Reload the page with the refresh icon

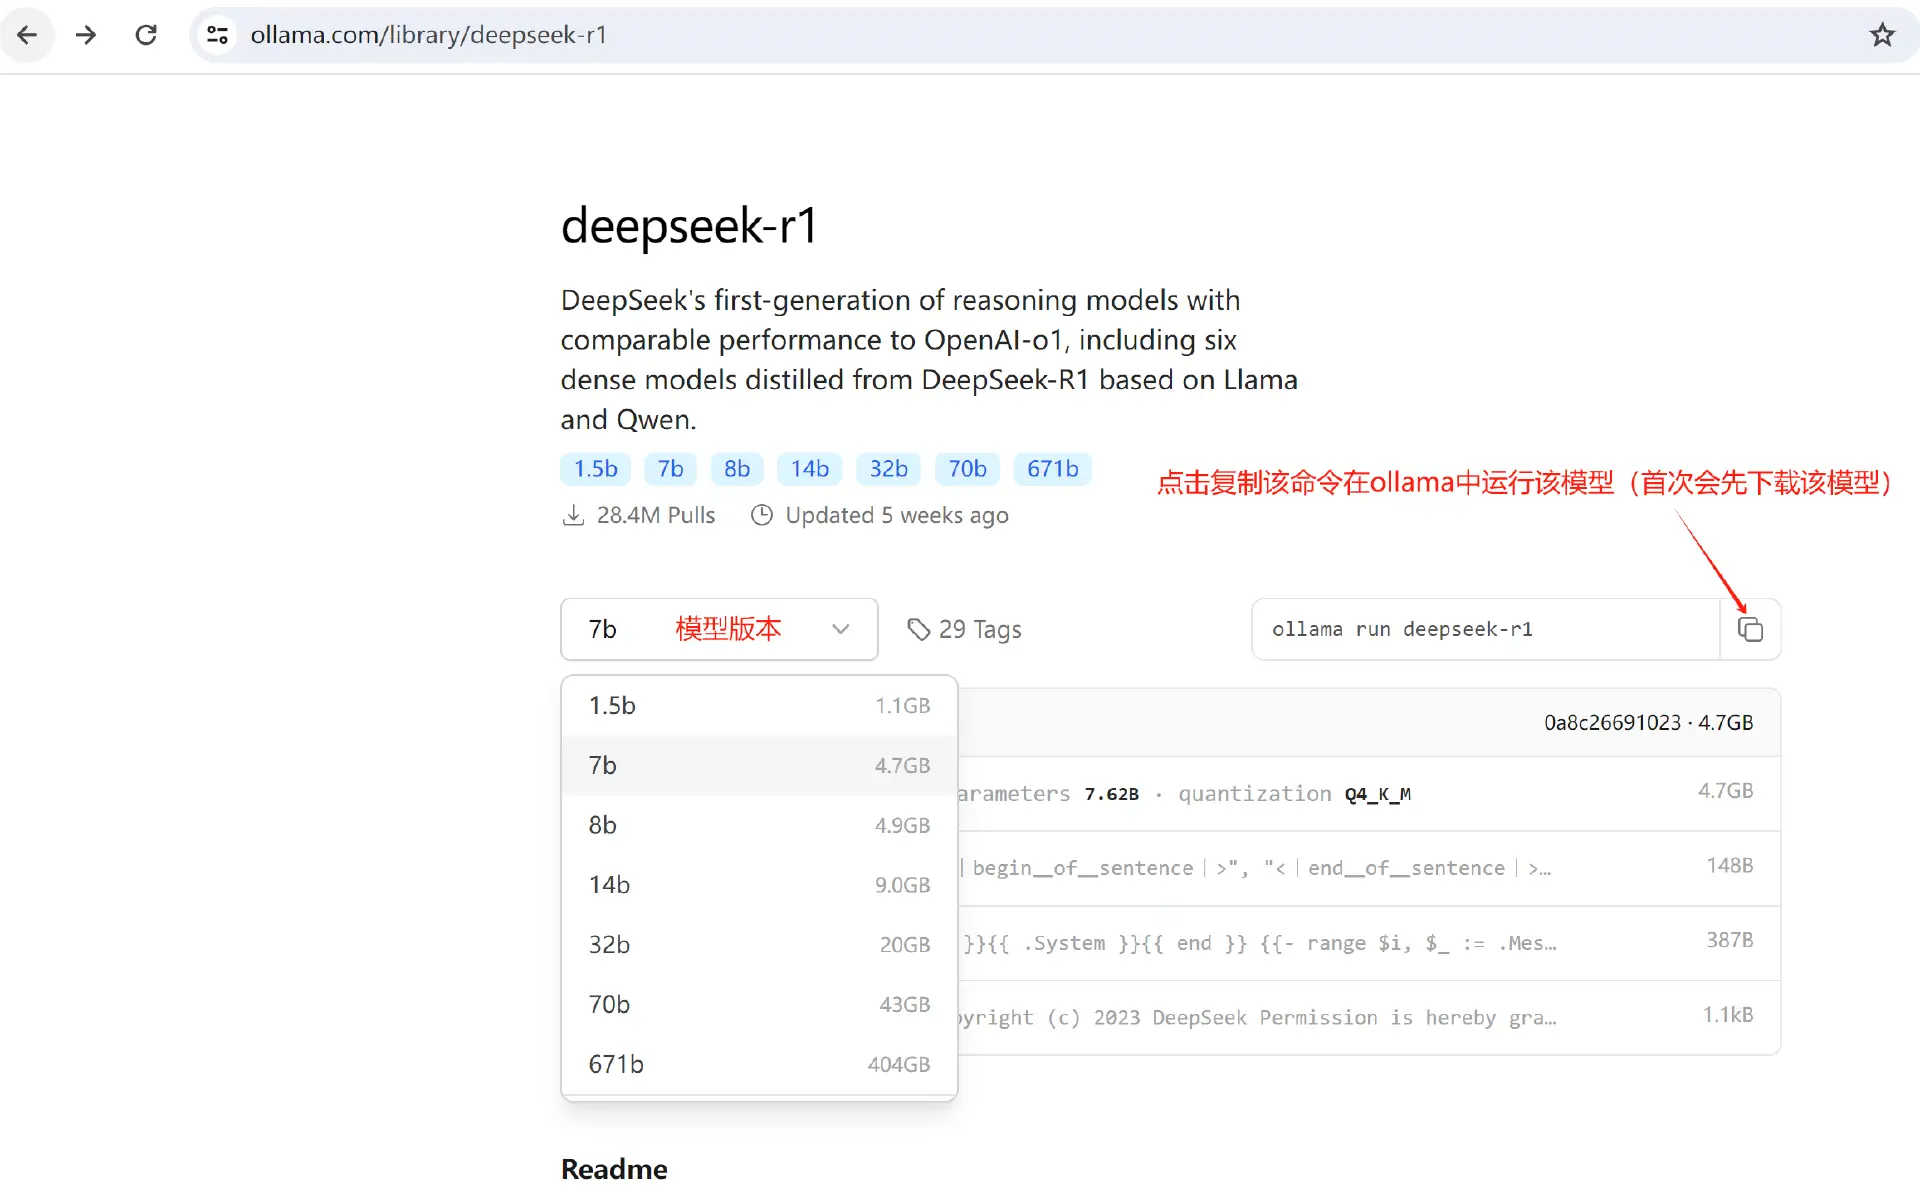point(146,35)
